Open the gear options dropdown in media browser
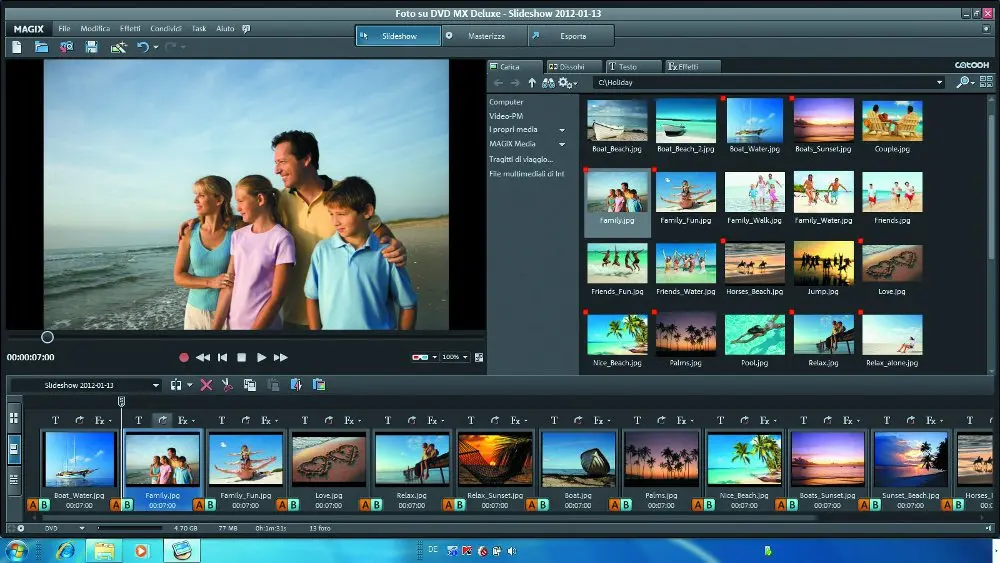This screenshot has width=1000, height=563. coord(568,83)
